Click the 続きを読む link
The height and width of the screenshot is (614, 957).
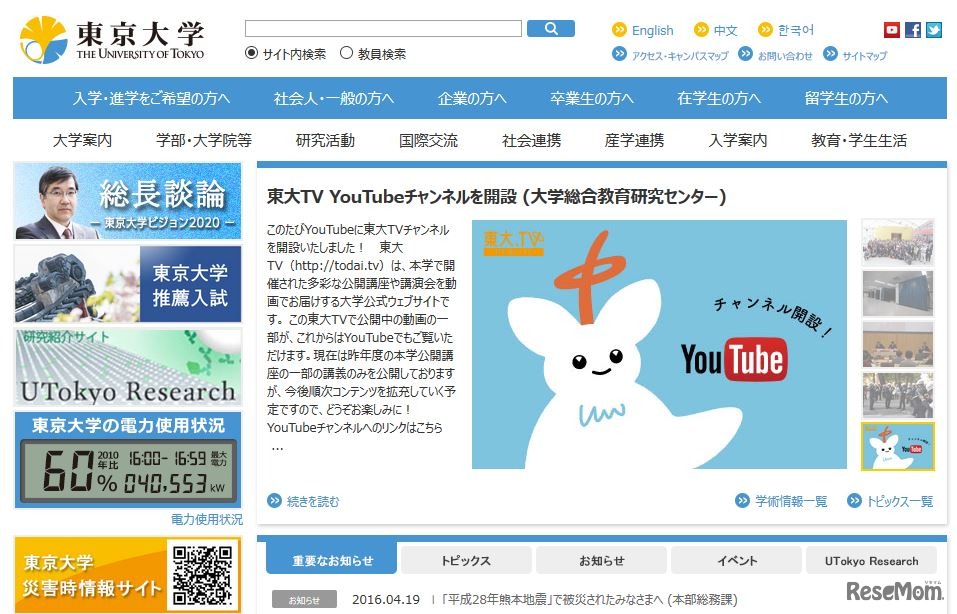pyautogui.click(x=312, y=501)
